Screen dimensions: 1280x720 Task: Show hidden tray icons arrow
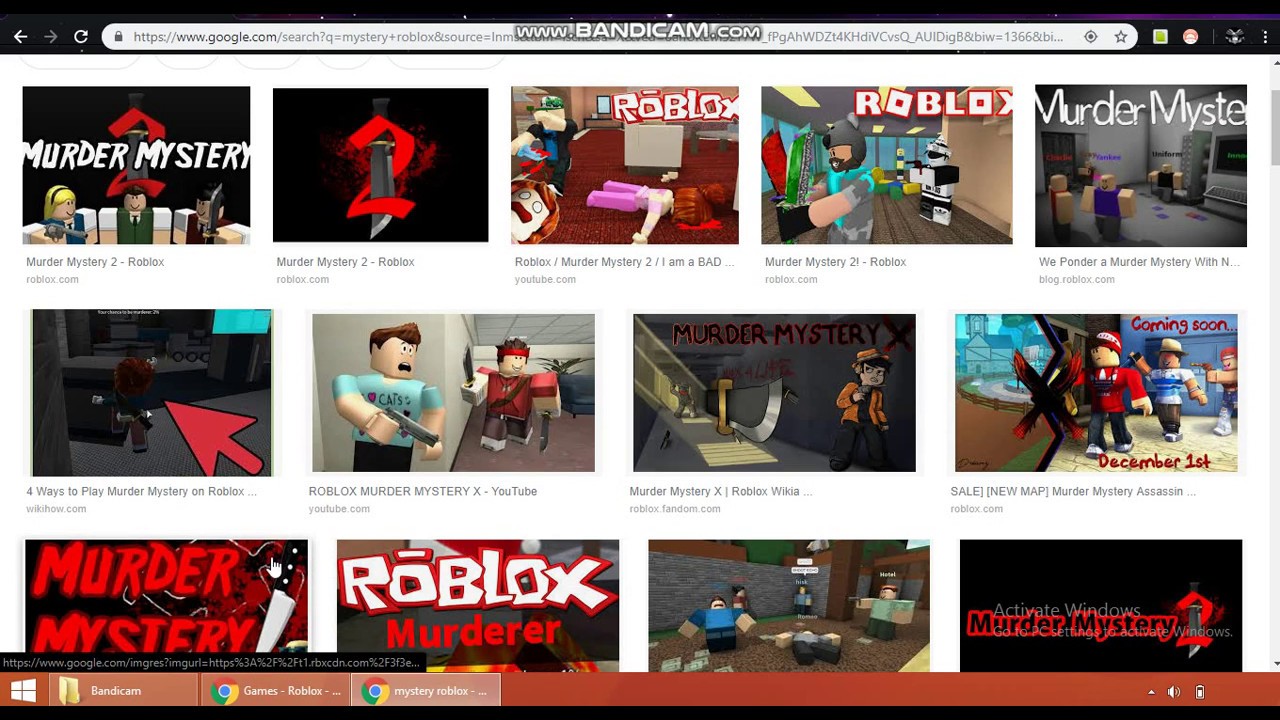pyautogui.click(x=1151, y=691)
